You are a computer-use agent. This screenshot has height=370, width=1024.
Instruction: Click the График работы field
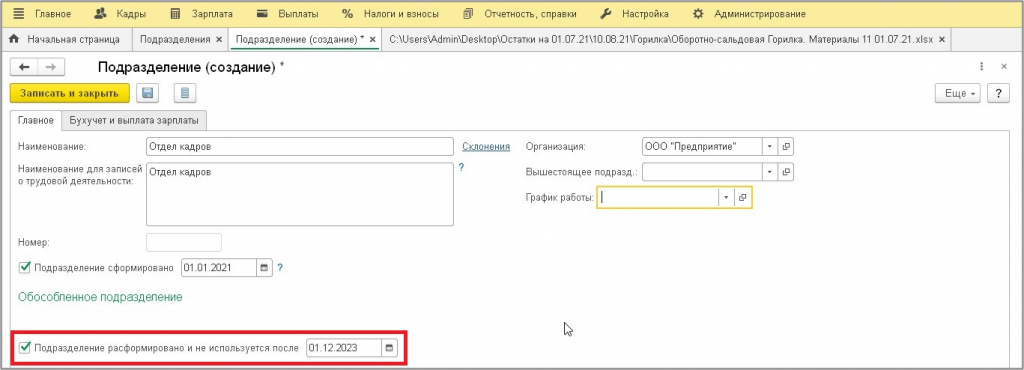click(658, 197)
